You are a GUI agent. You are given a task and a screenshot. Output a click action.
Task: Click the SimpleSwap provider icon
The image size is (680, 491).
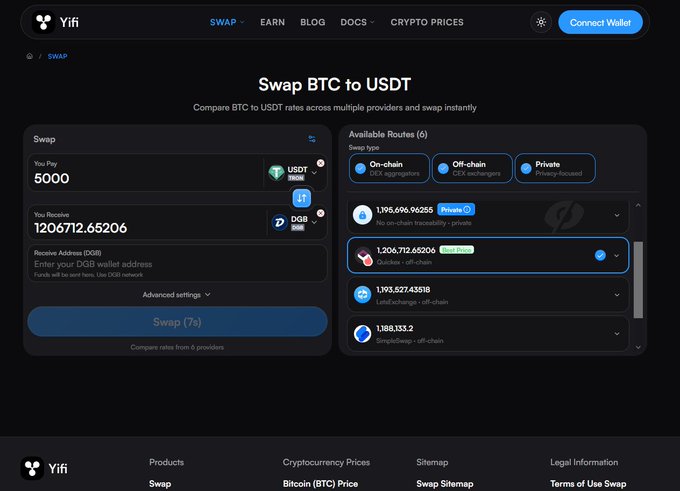coord(363,334)
